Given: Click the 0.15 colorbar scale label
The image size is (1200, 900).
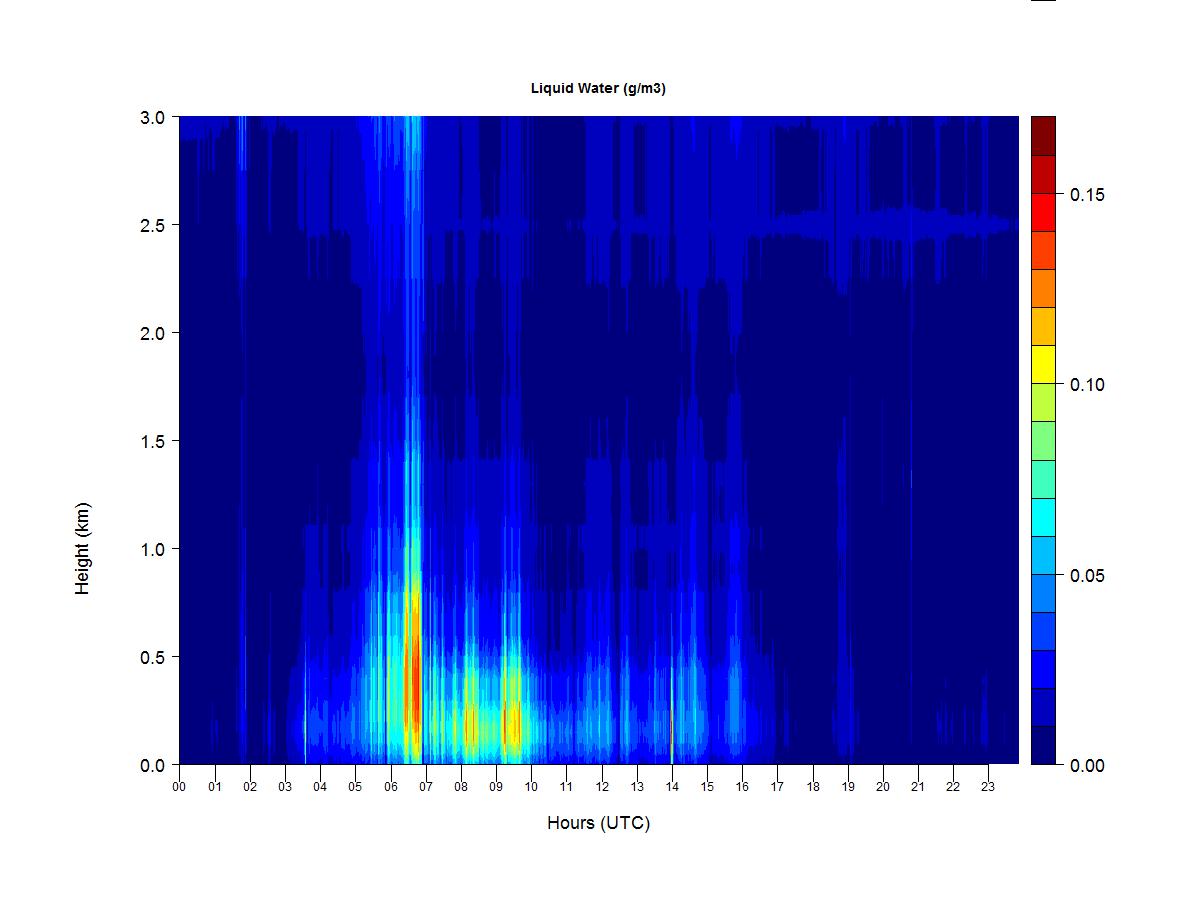Looking at the screenshot, I should pos(1087,194).
